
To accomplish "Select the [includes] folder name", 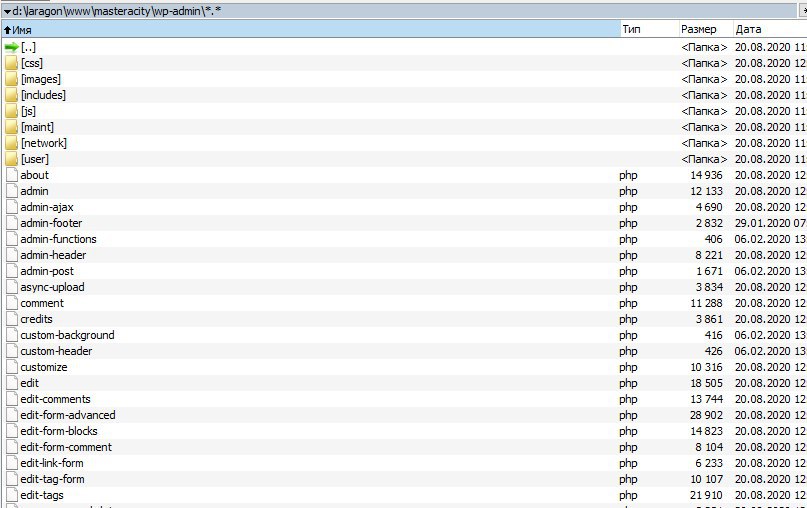I will click(x=43, y=95).
